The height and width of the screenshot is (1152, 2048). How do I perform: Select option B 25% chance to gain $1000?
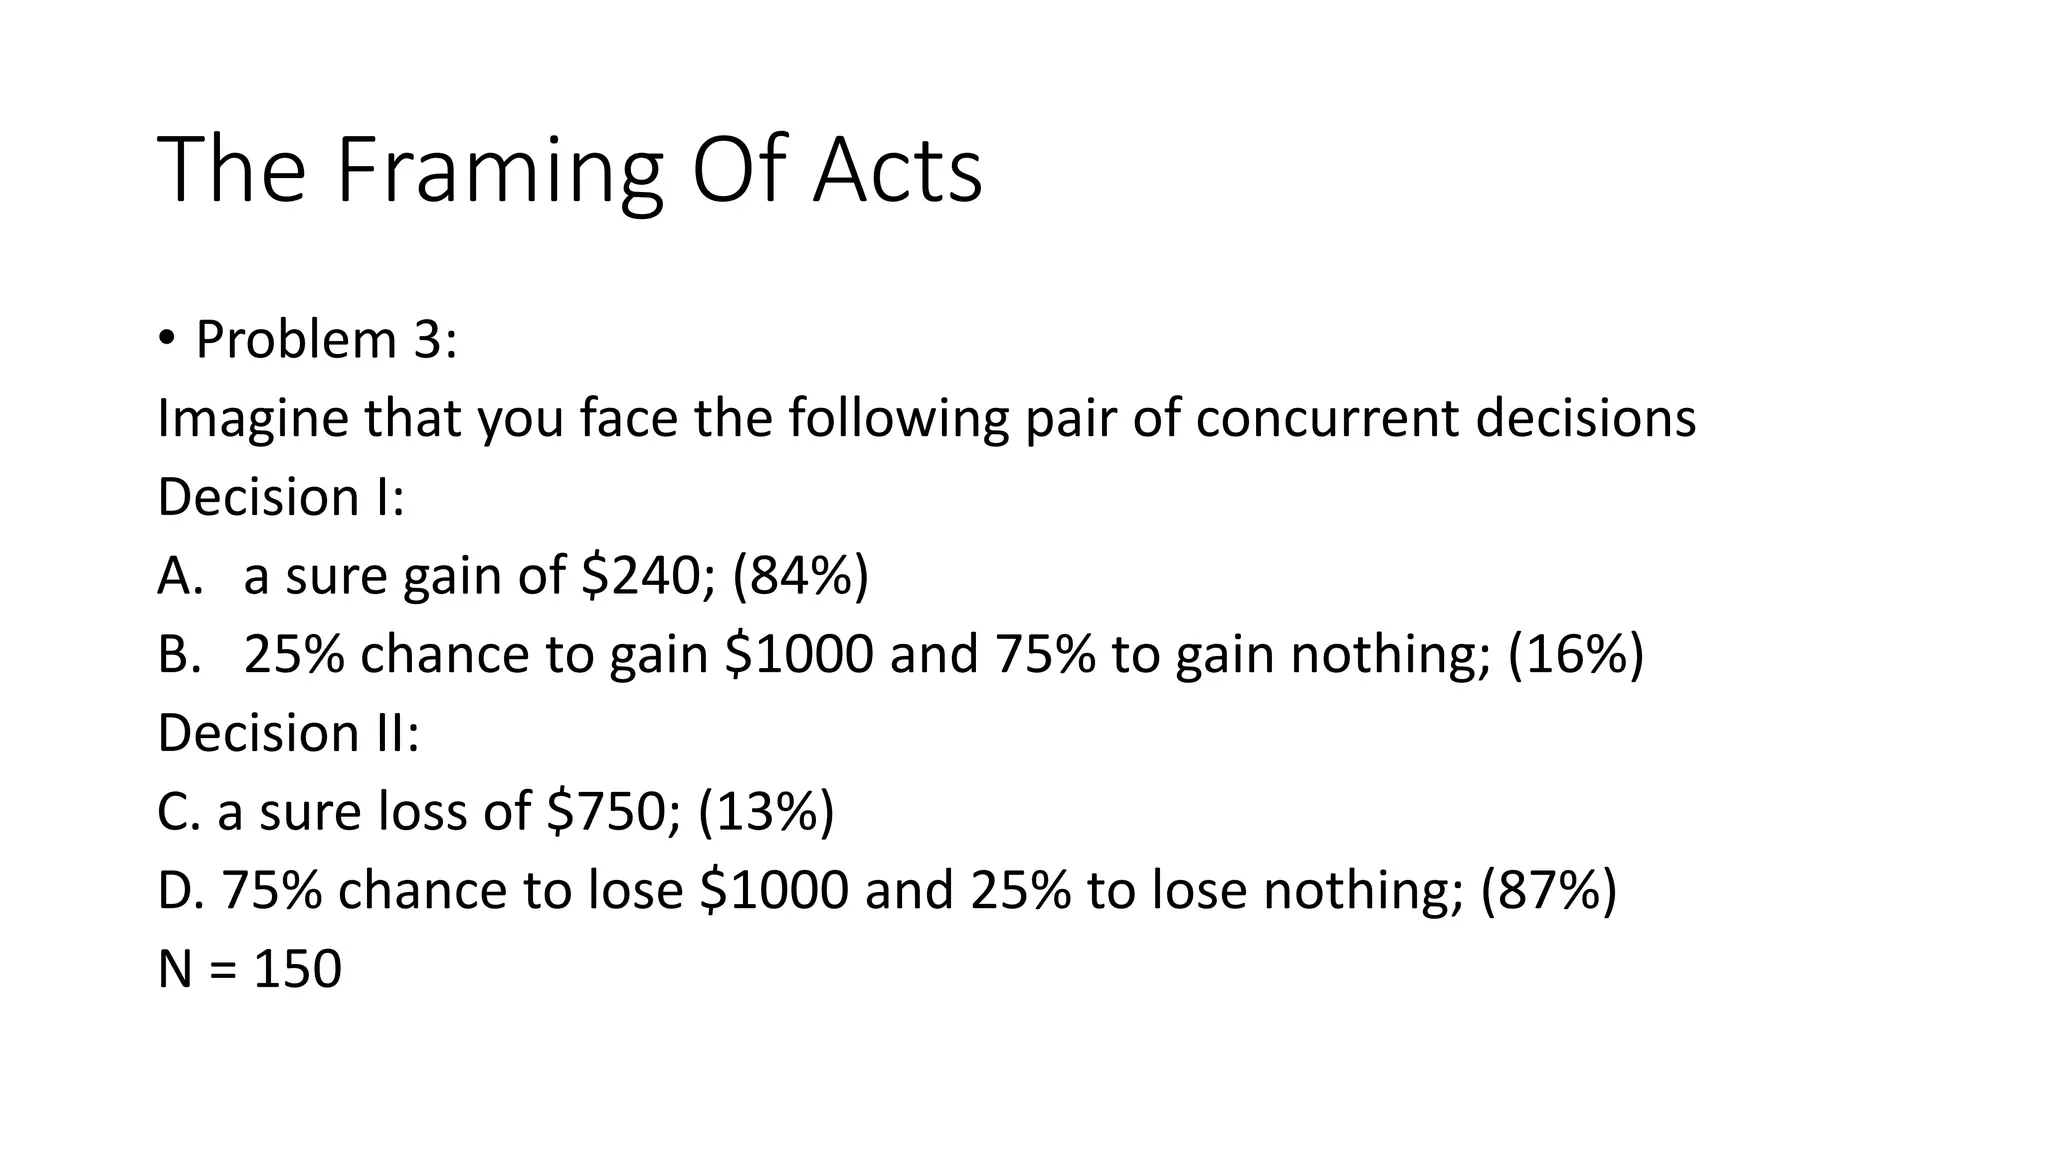point(901,655)
